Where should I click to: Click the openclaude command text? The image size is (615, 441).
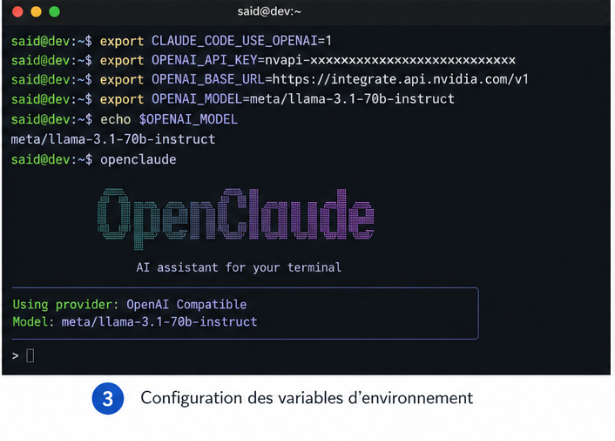(138, 160)
